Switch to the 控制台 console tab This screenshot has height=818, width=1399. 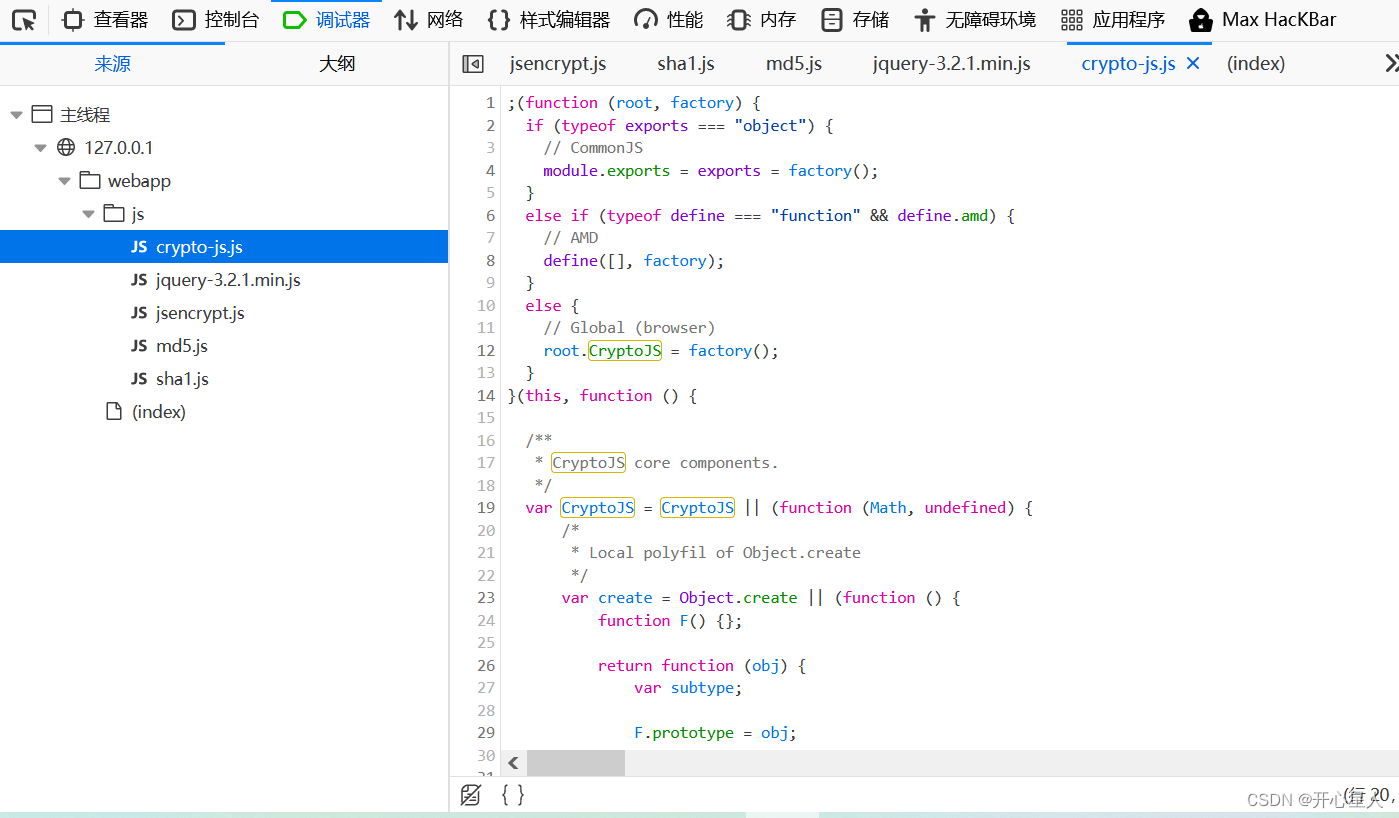point(215,20)
